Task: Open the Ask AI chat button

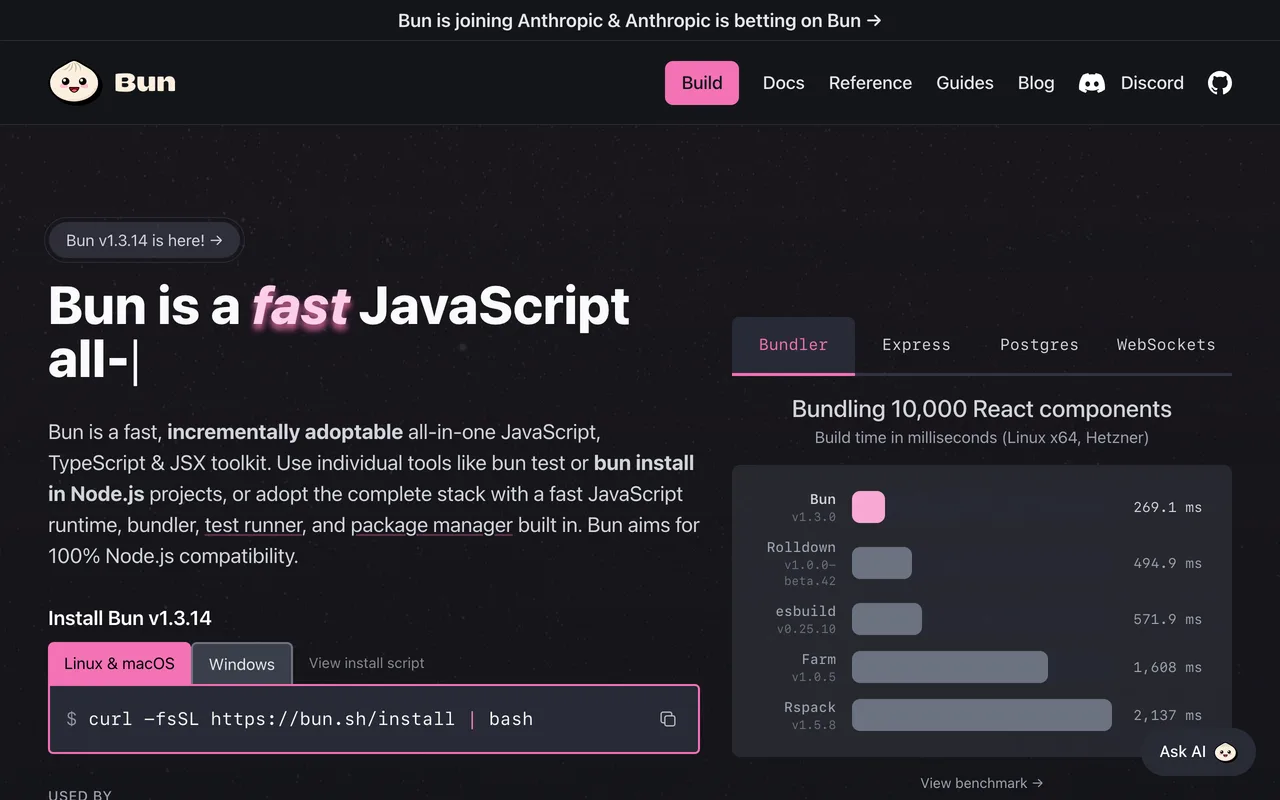Action: [x=1198, y=752]
